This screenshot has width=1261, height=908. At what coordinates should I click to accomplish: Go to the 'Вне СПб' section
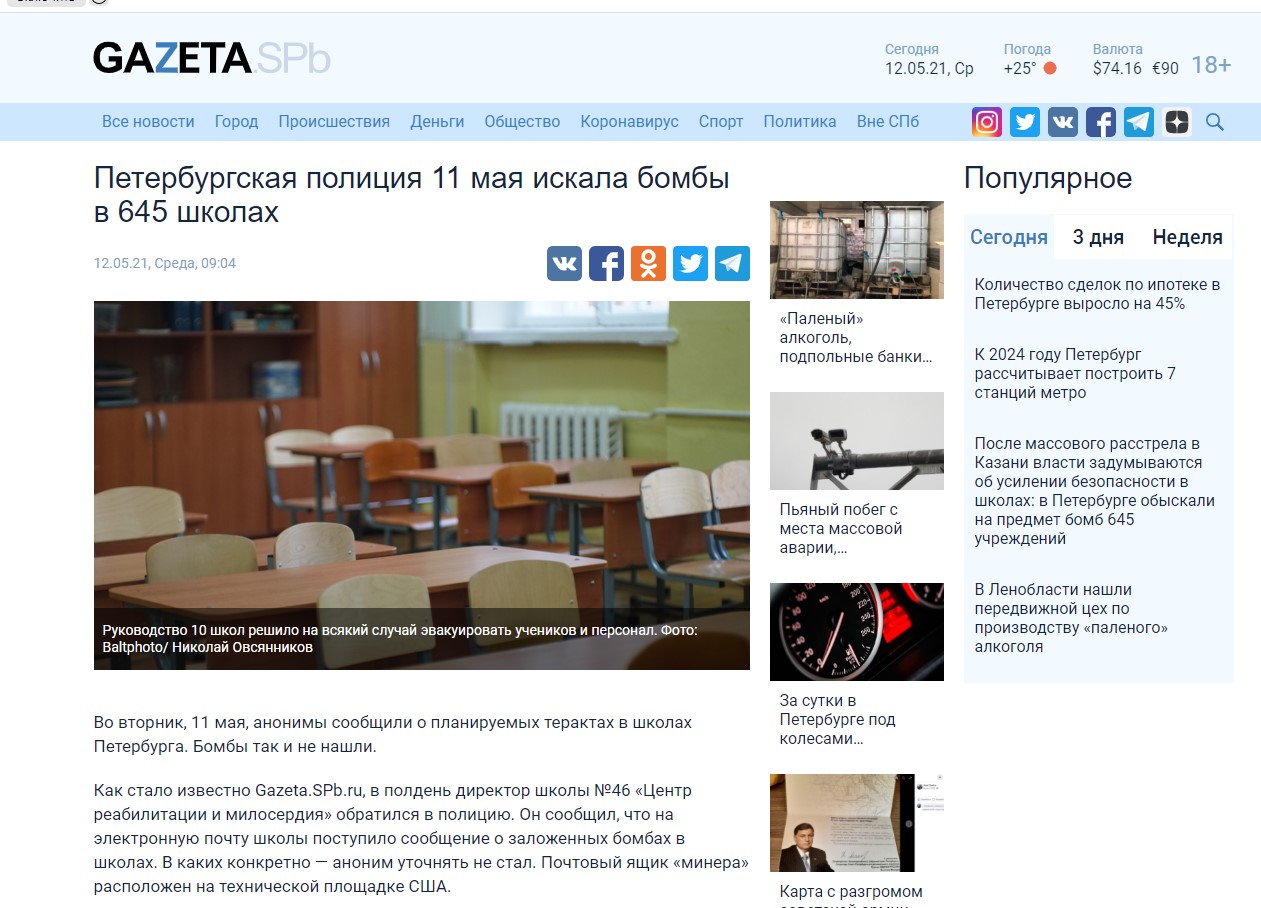click(x=888, y=122)
